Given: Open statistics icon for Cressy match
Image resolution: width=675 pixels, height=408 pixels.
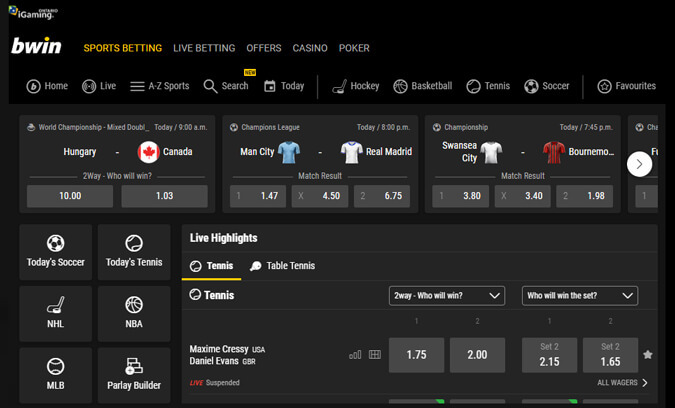Looking at the screenshot, I should 355,355.
